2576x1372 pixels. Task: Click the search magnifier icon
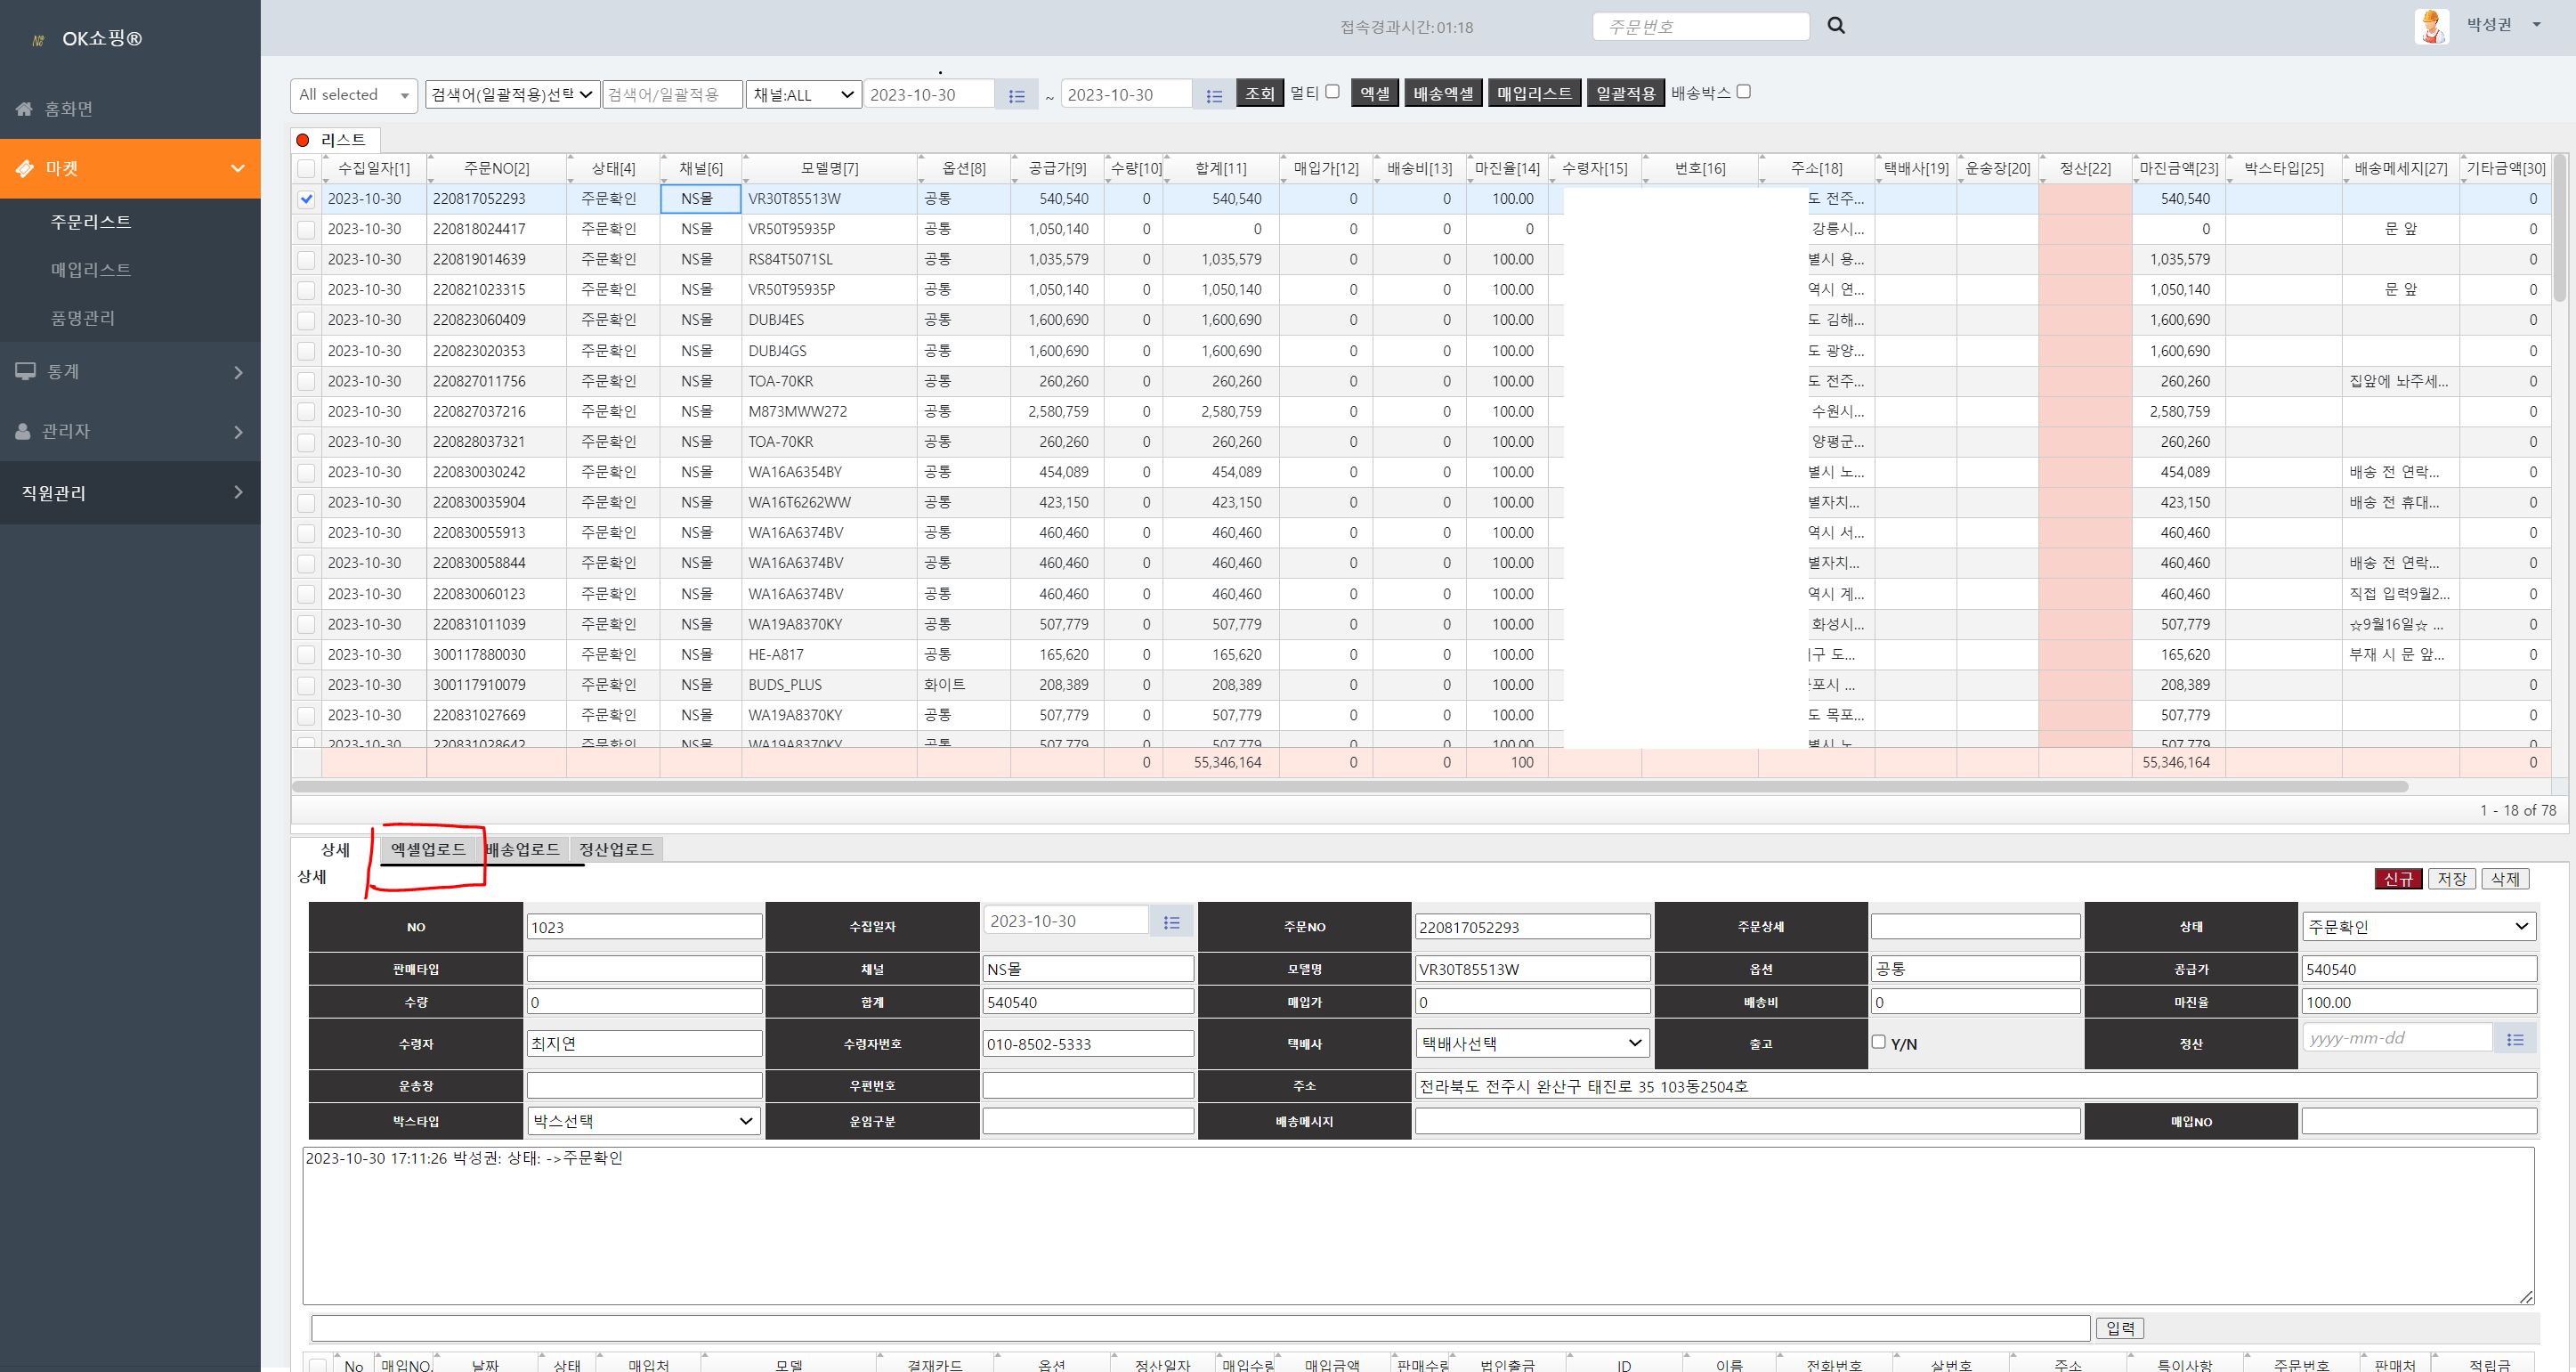coord(1836,26)
